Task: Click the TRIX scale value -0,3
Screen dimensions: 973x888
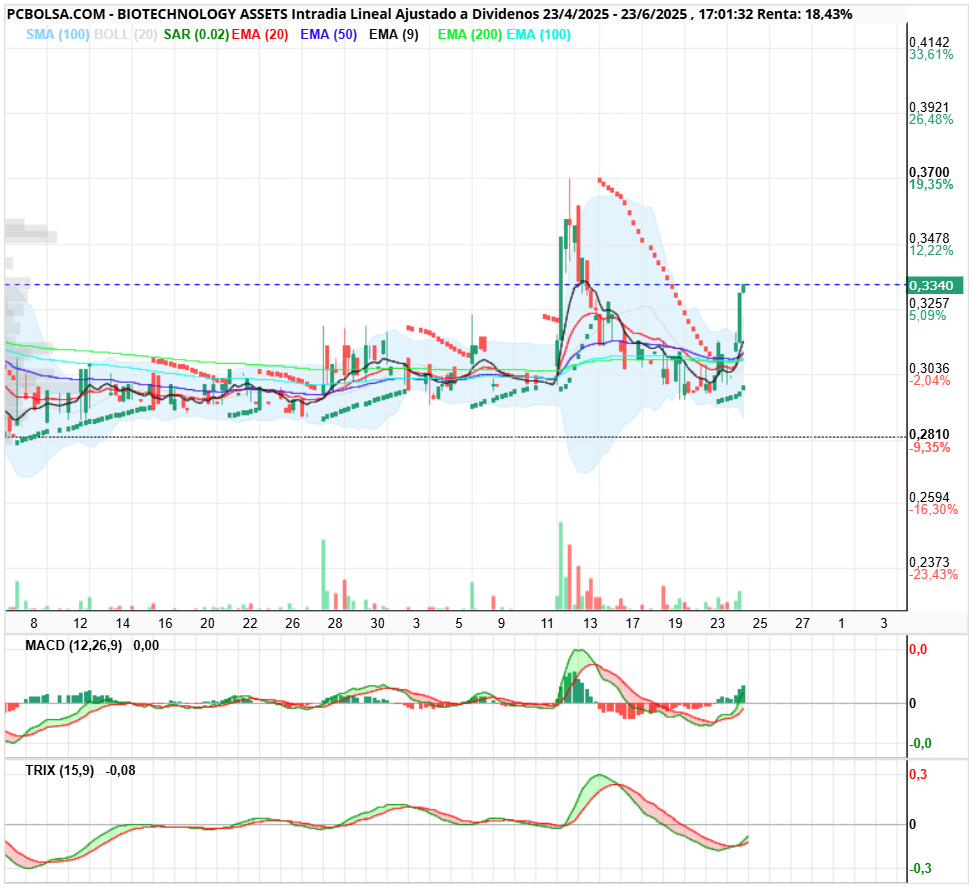Action: coord(920,868)
